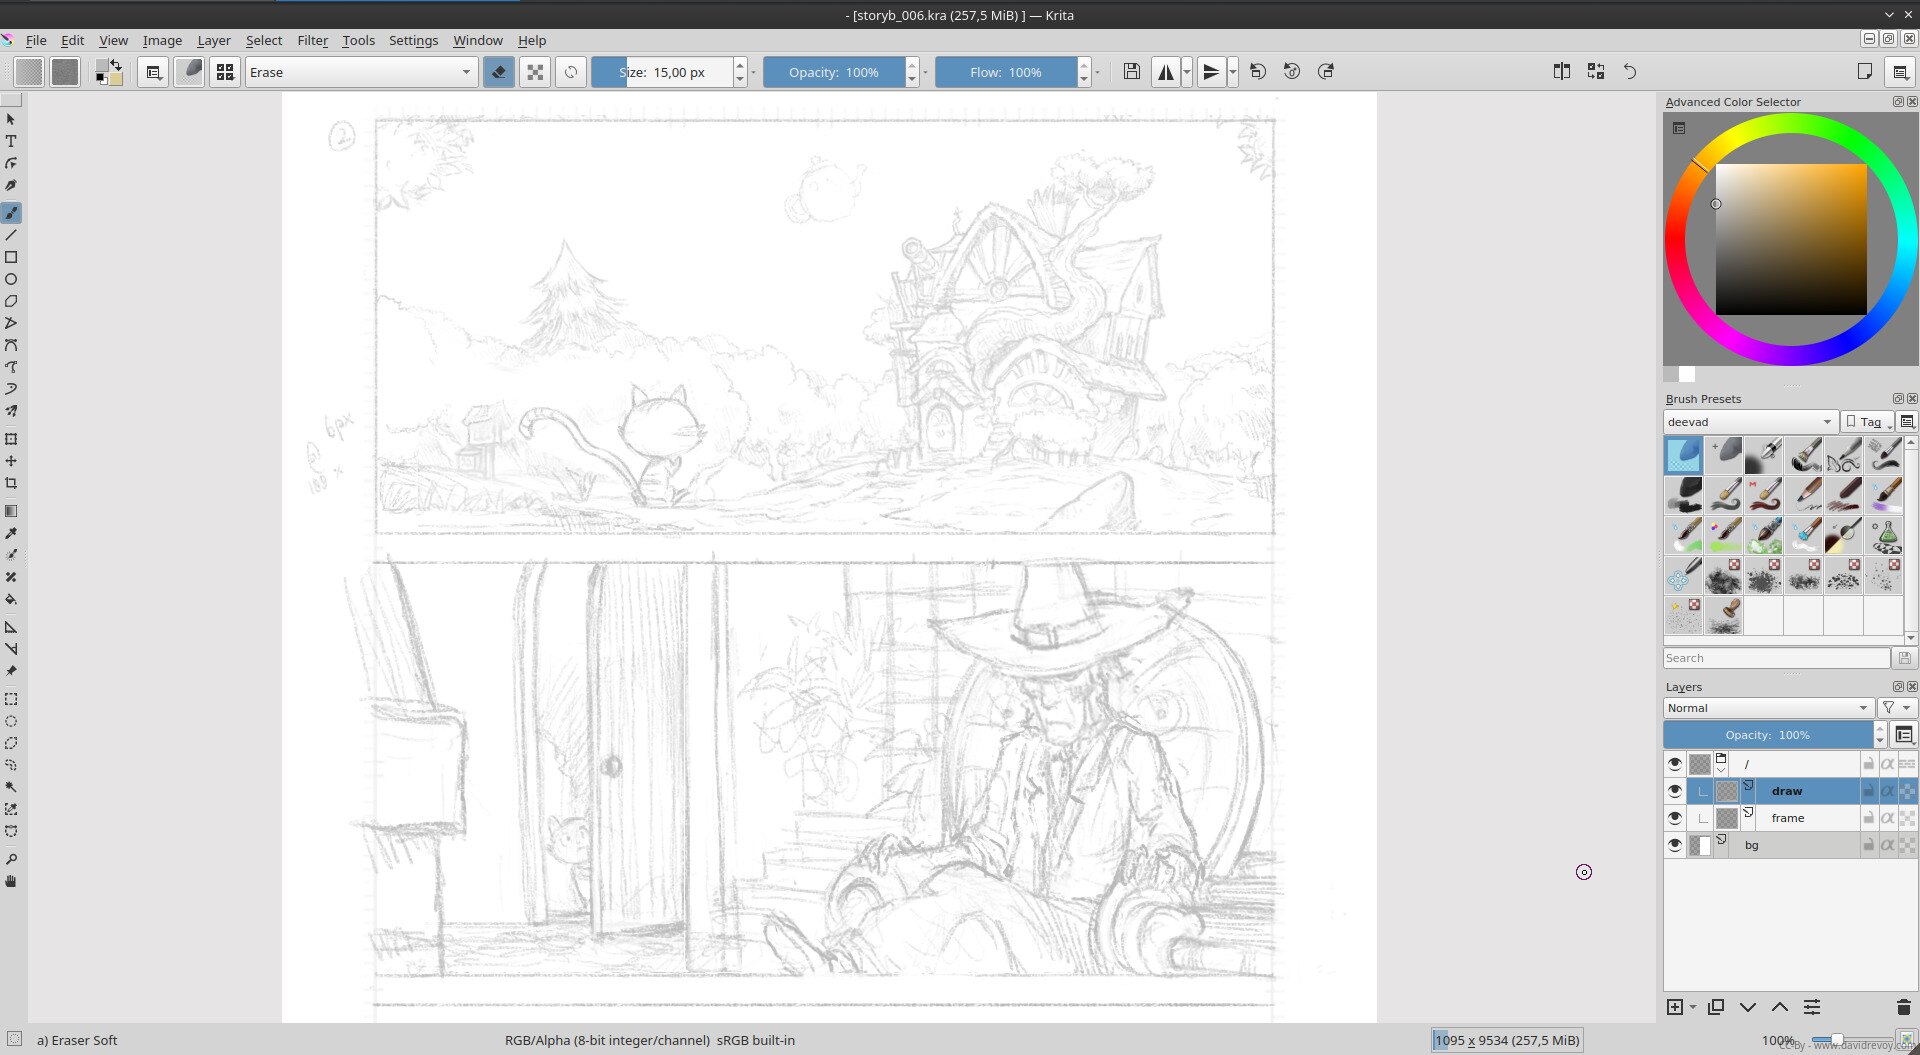Toggle visibility of the bg layer
This screenshot has height=1055, width=1920.
pyautogui.click(x=1675, y=845)
